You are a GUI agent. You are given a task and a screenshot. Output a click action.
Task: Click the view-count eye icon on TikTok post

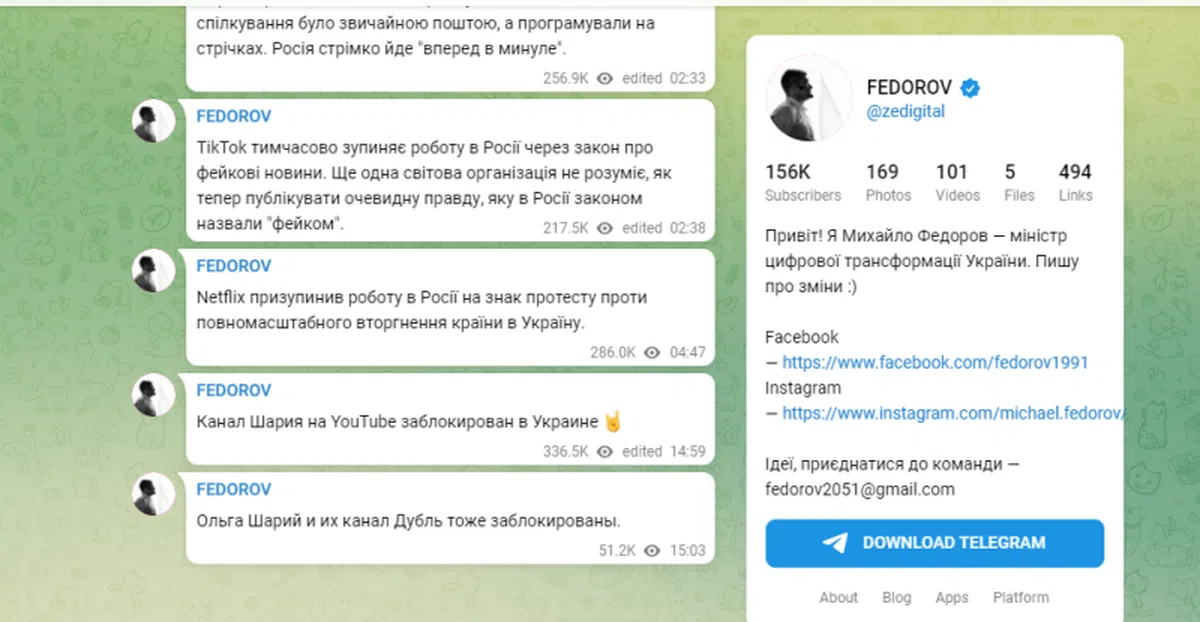coord(604,228)
